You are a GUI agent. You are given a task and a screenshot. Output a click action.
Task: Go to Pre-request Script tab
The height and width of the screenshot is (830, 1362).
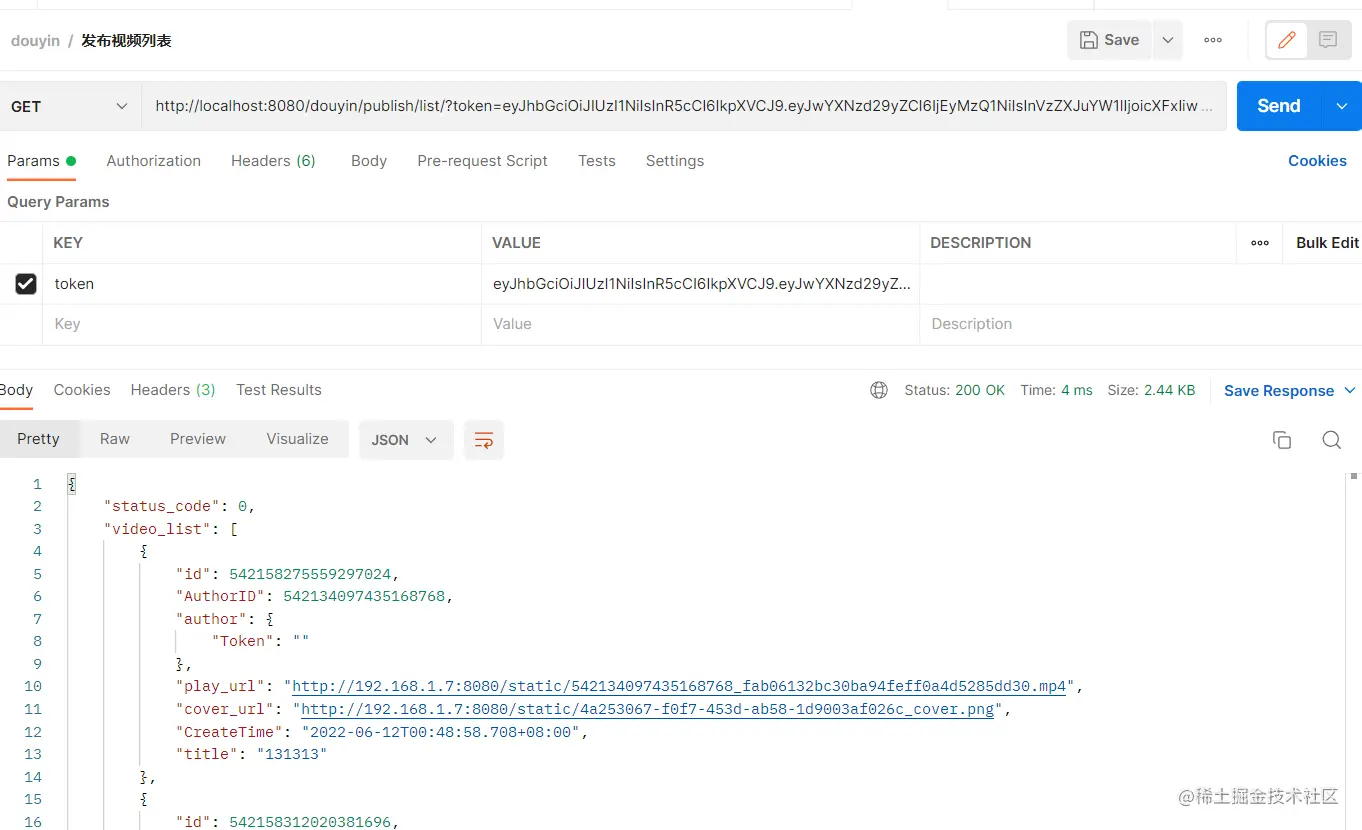point(482,161)
